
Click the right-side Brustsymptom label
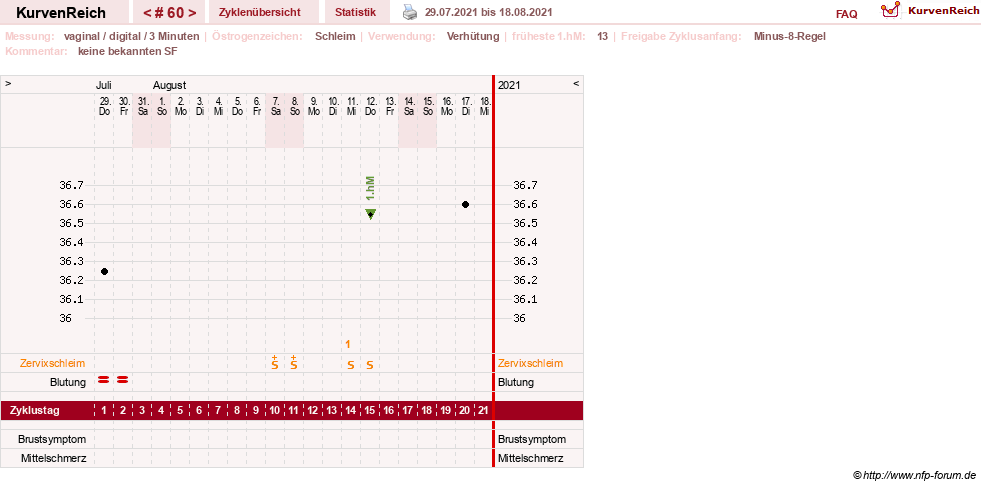(x=532, y=439)
